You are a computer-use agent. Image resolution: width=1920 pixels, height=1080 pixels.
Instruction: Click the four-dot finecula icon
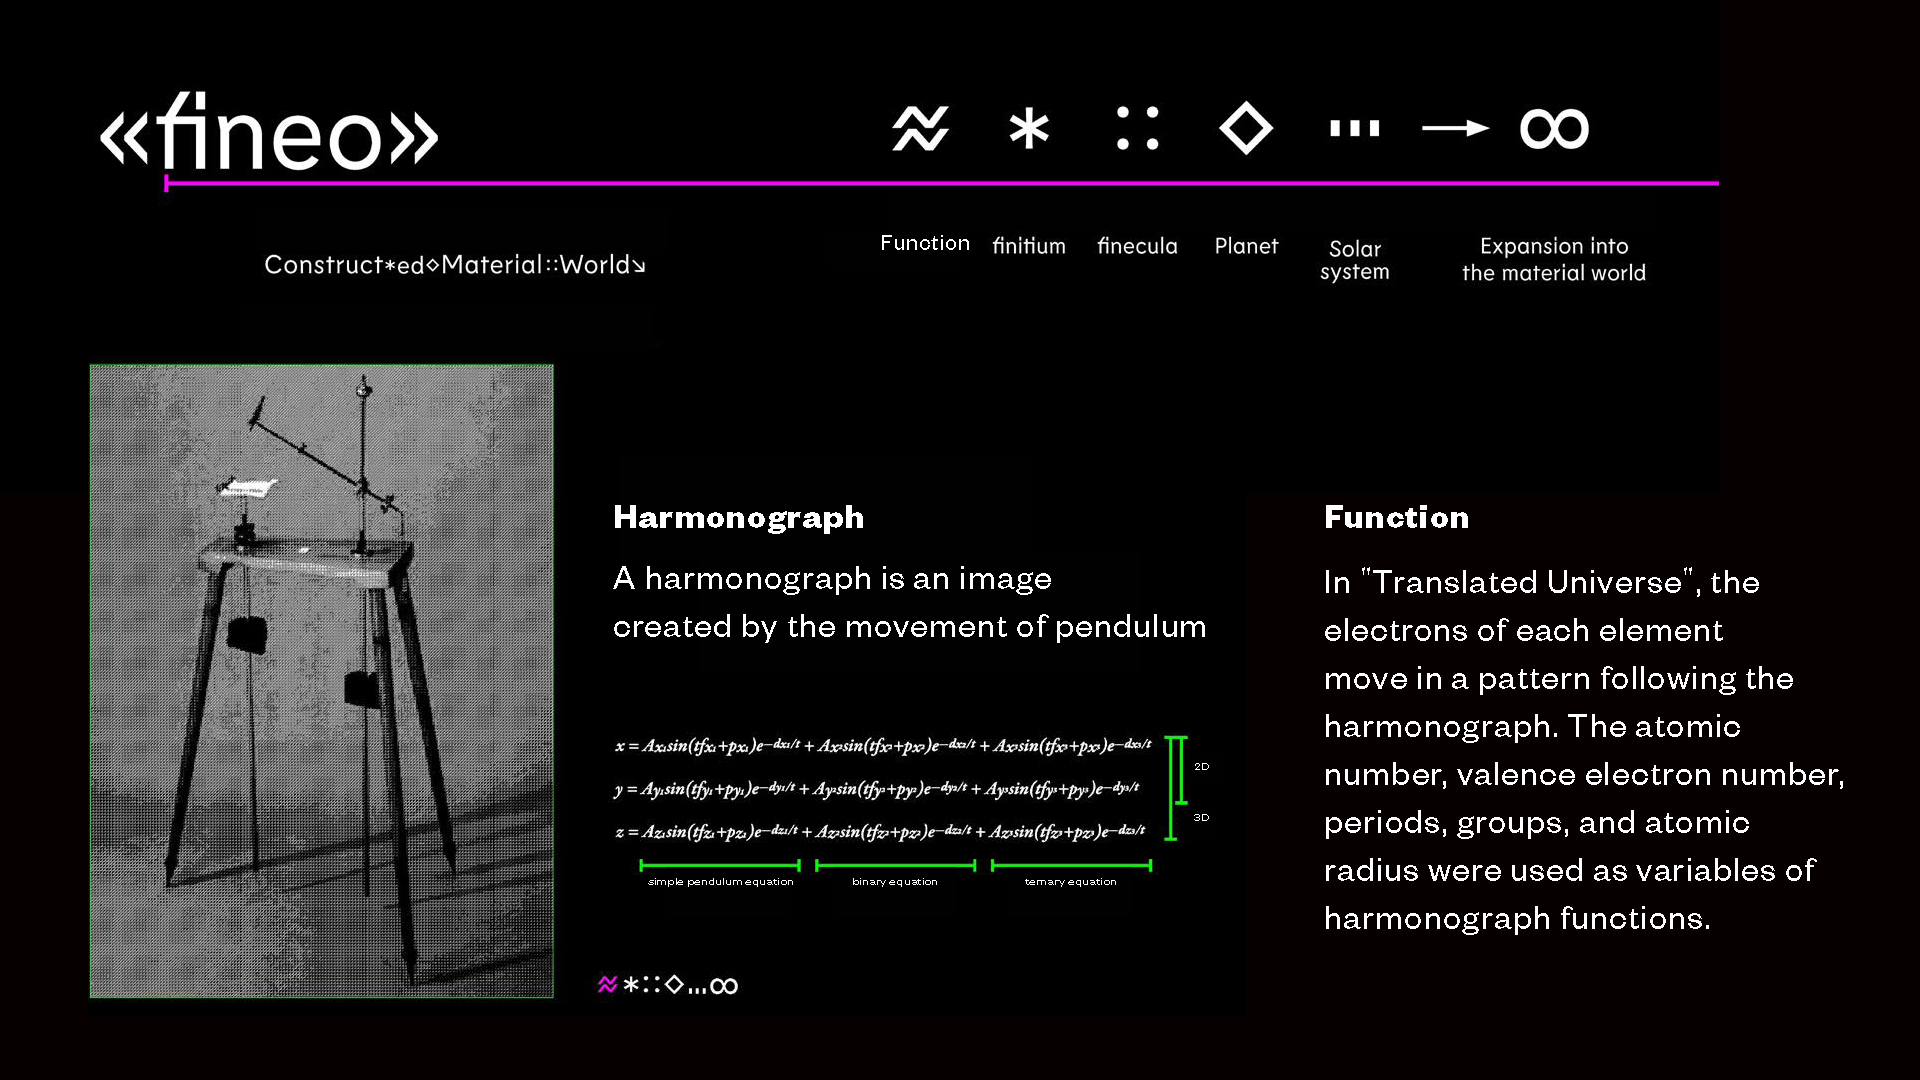1137,129
